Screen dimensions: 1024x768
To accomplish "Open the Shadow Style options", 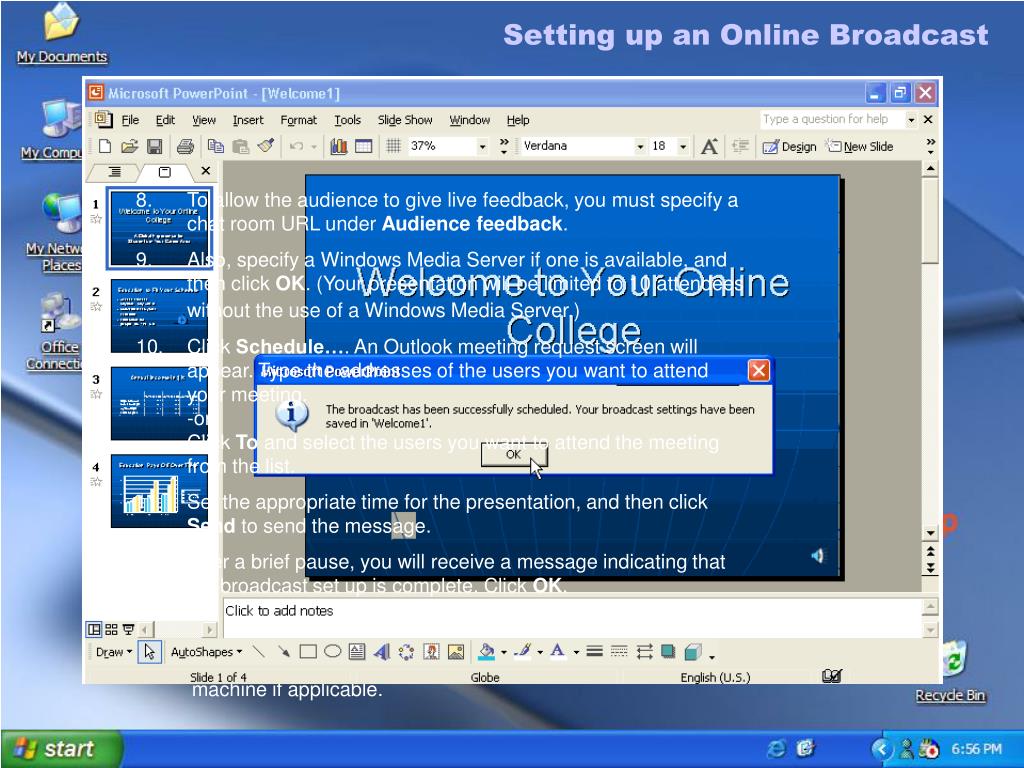I will coord(667,651).
